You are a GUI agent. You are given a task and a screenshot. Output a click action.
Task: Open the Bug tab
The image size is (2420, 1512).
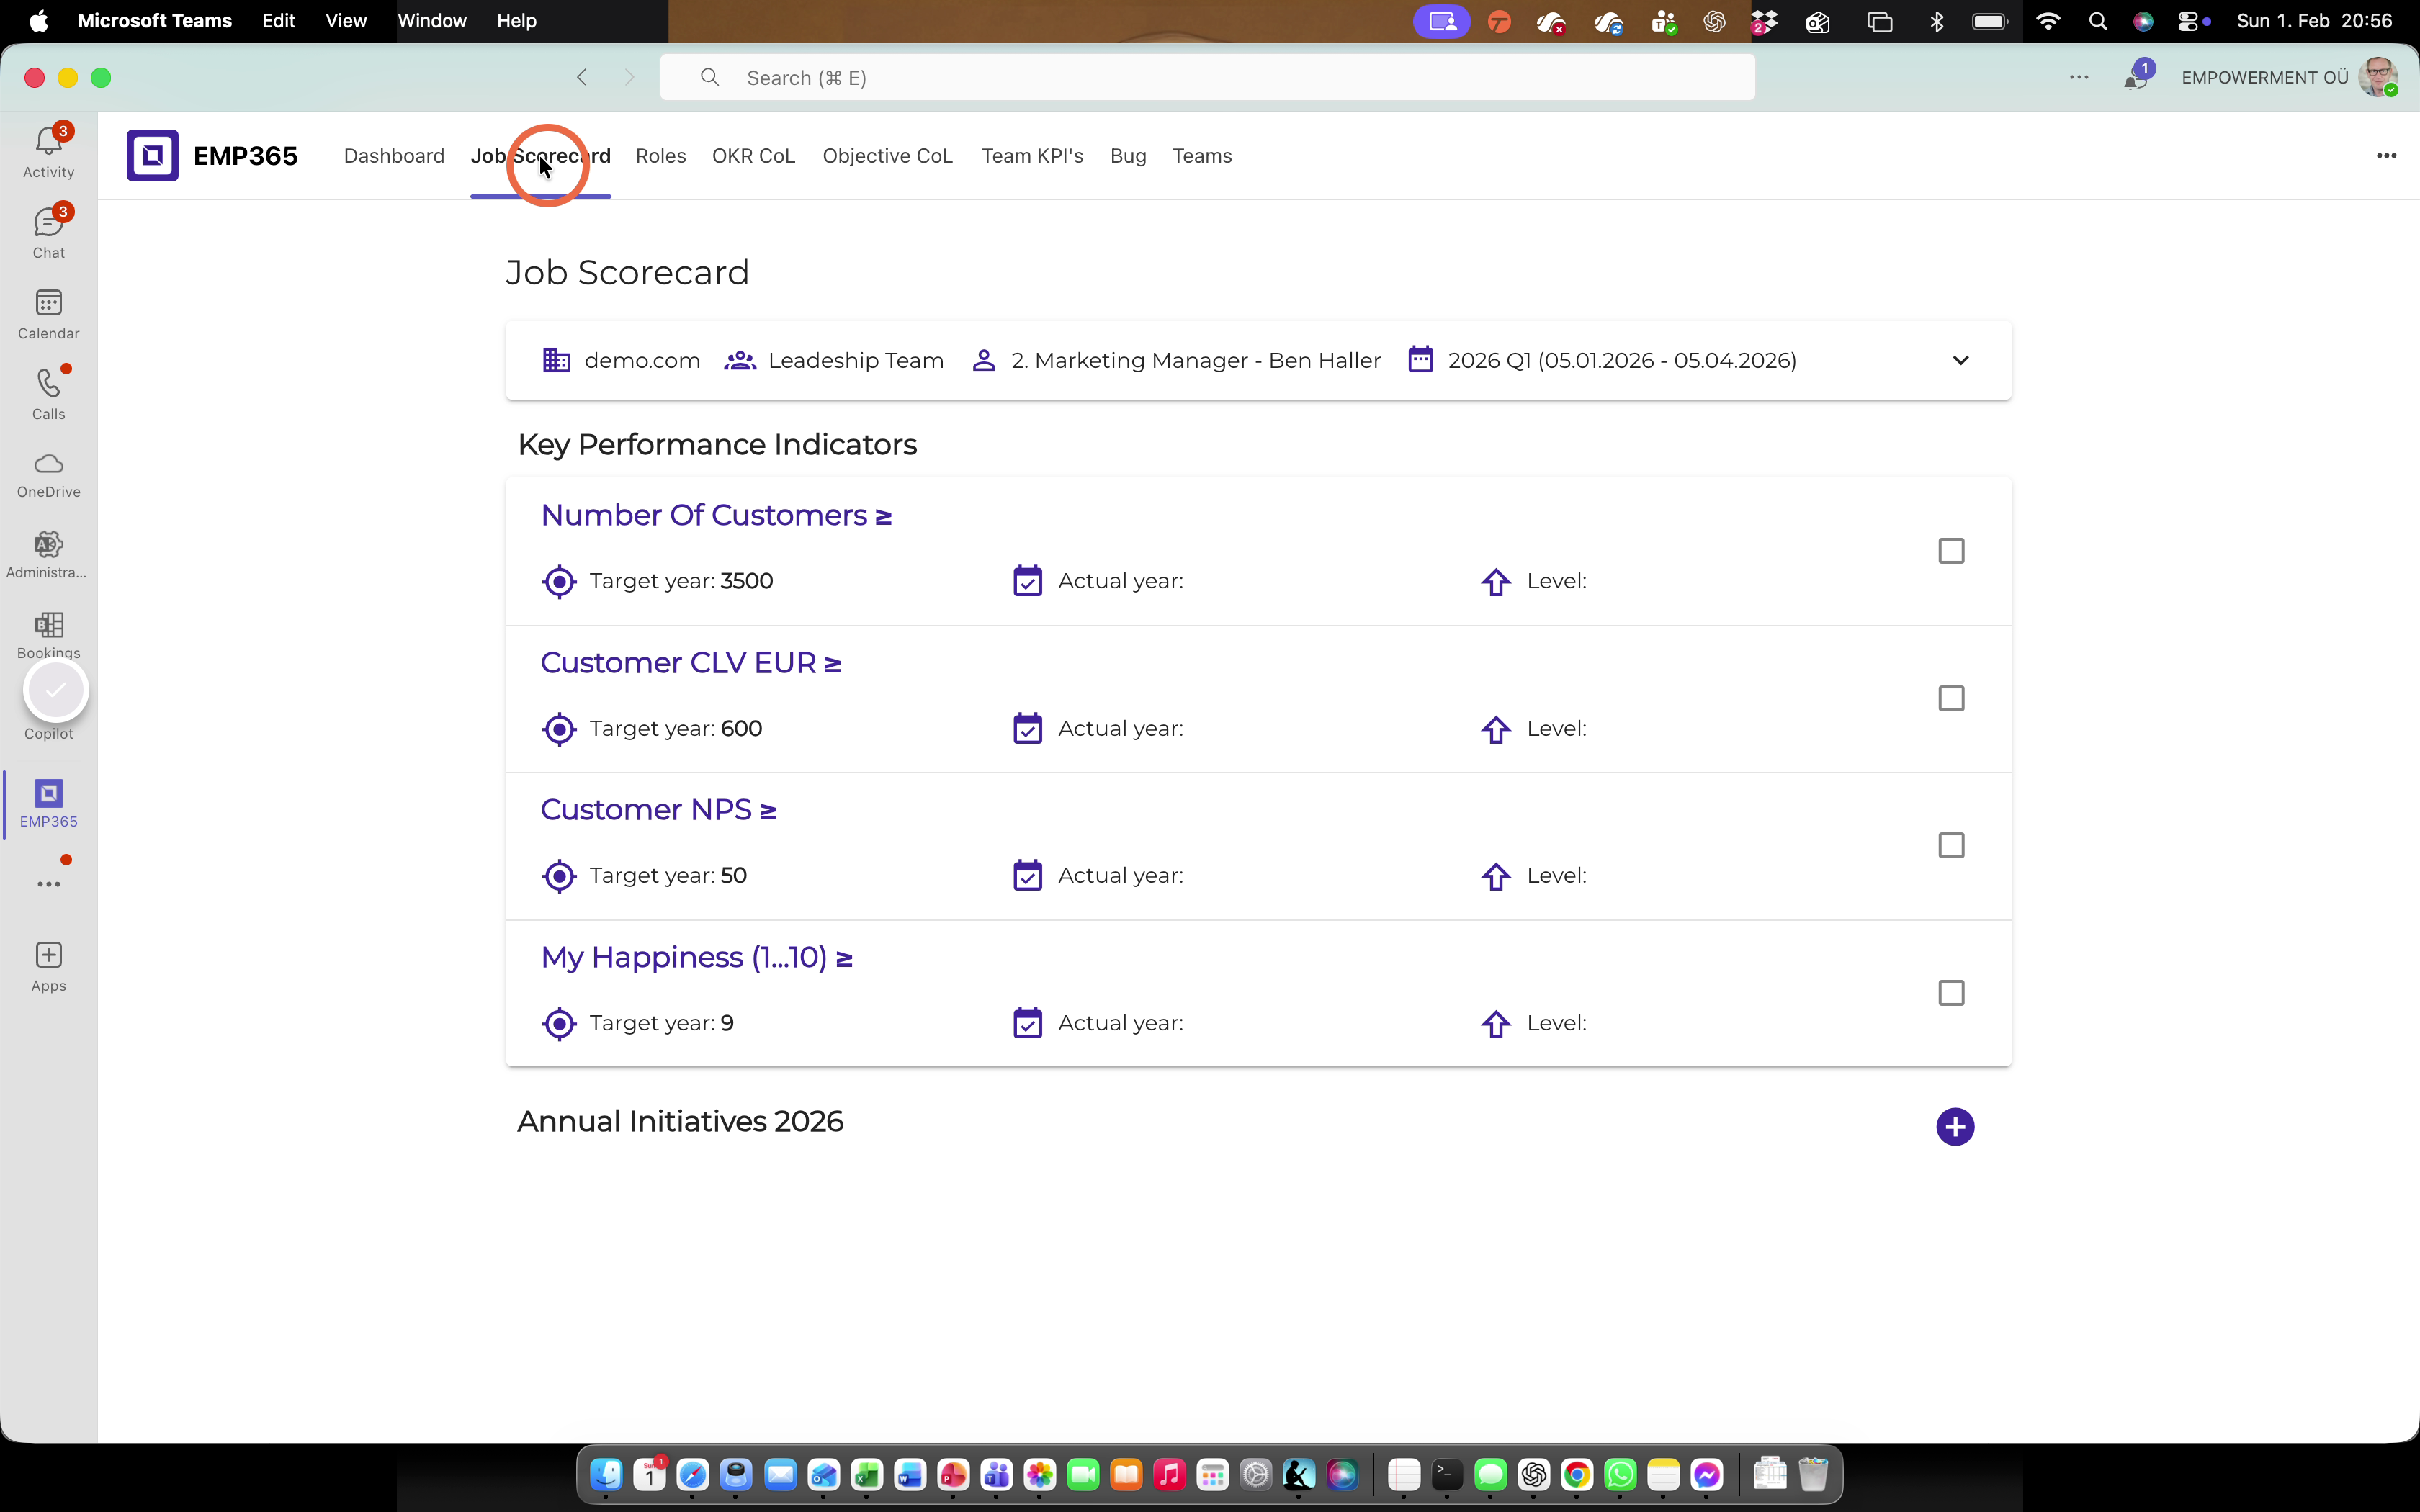pos(1128,156)
